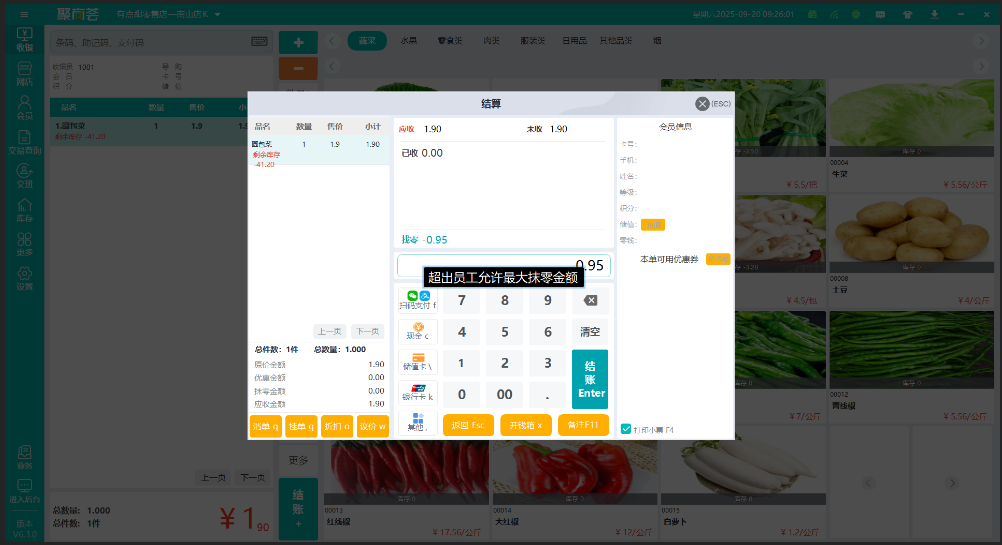Select the 土豆 potato product thumbnail

click(x=912, y=234)
